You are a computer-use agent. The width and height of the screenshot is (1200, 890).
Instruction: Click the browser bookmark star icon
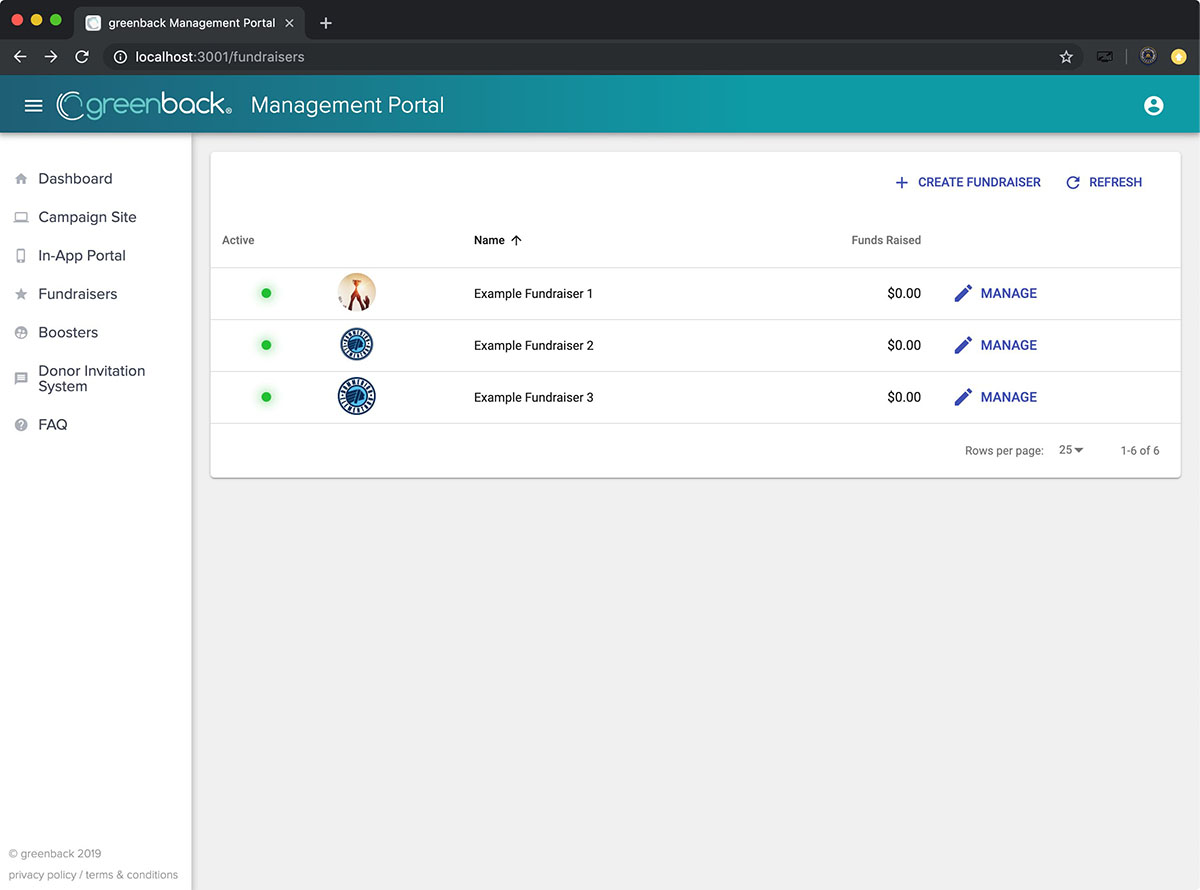point(1066,57)
